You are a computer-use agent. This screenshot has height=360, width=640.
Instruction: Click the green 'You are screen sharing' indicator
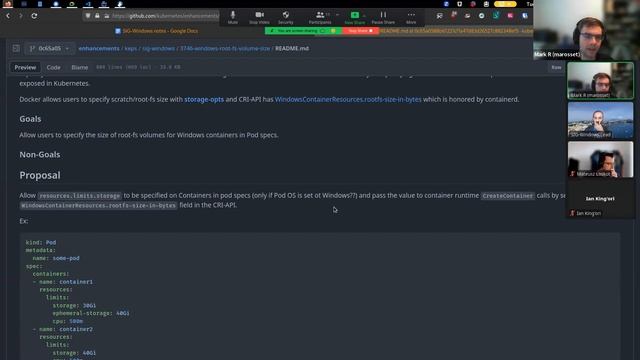[x=303, y=31]
